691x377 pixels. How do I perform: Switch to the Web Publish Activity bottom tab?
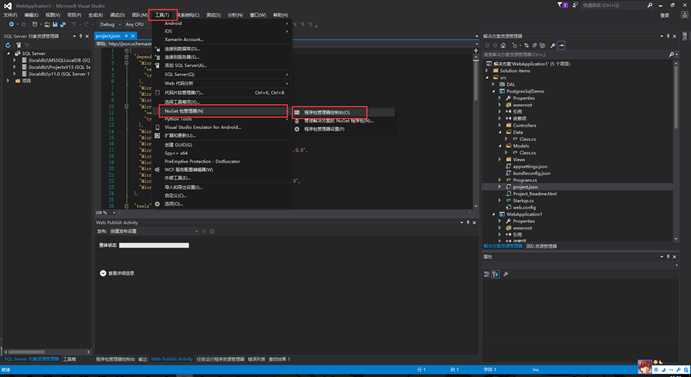tap(172, 359)
